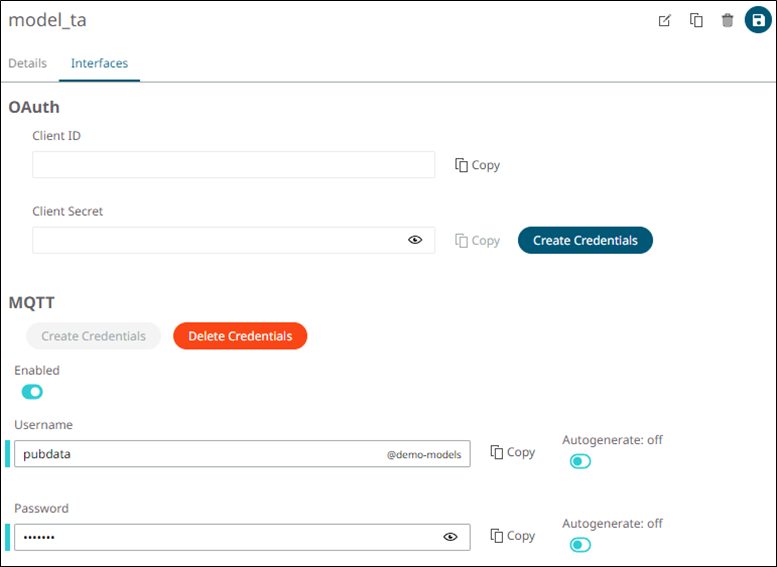Toggle Autogenerate for Username

580,461
